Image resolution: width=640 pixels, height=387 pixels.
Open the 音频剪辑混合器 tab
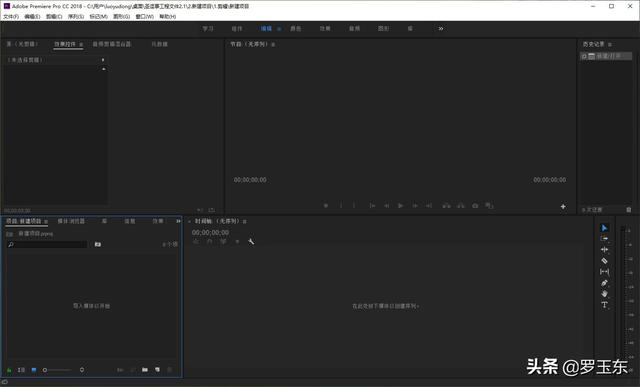pyautogui.click(x=112, y=44)
